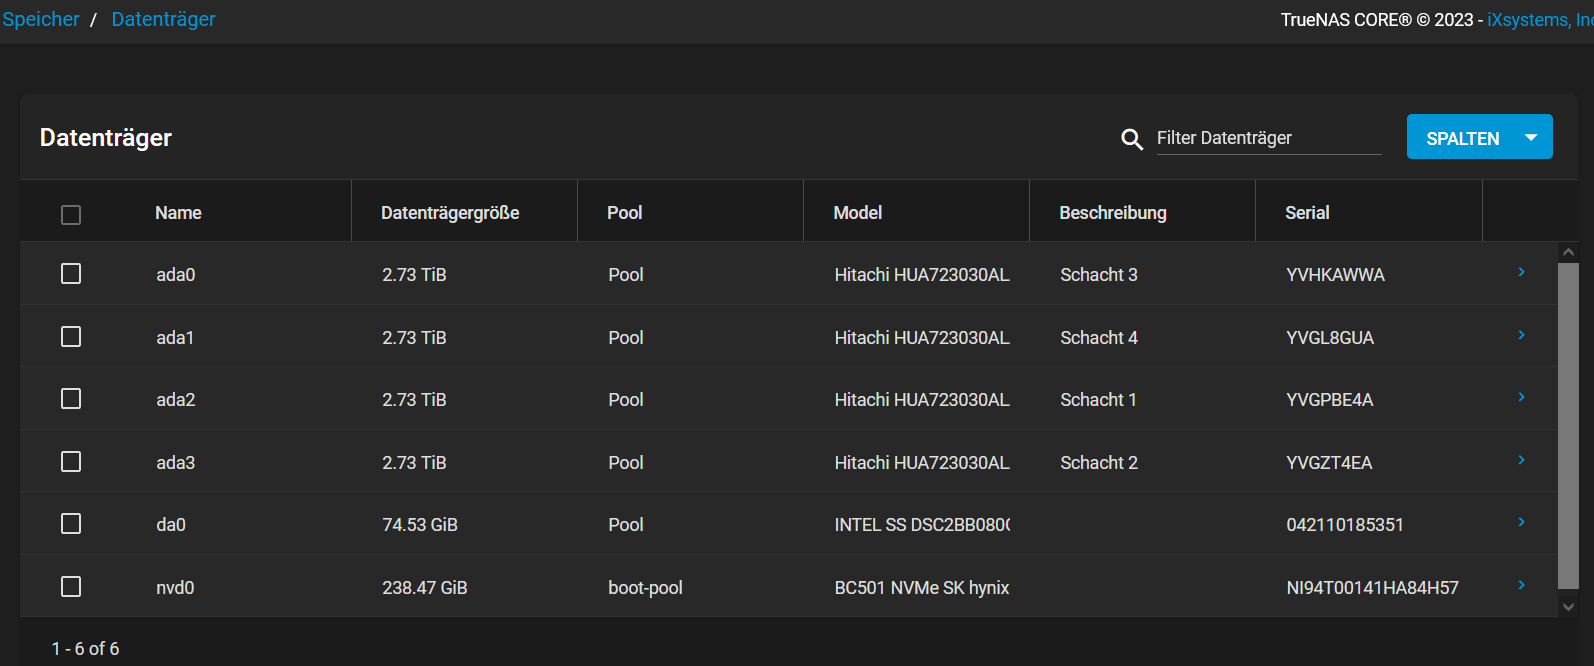
Task: Toggle the select-all disks checkbox
Action: [71, 215]
